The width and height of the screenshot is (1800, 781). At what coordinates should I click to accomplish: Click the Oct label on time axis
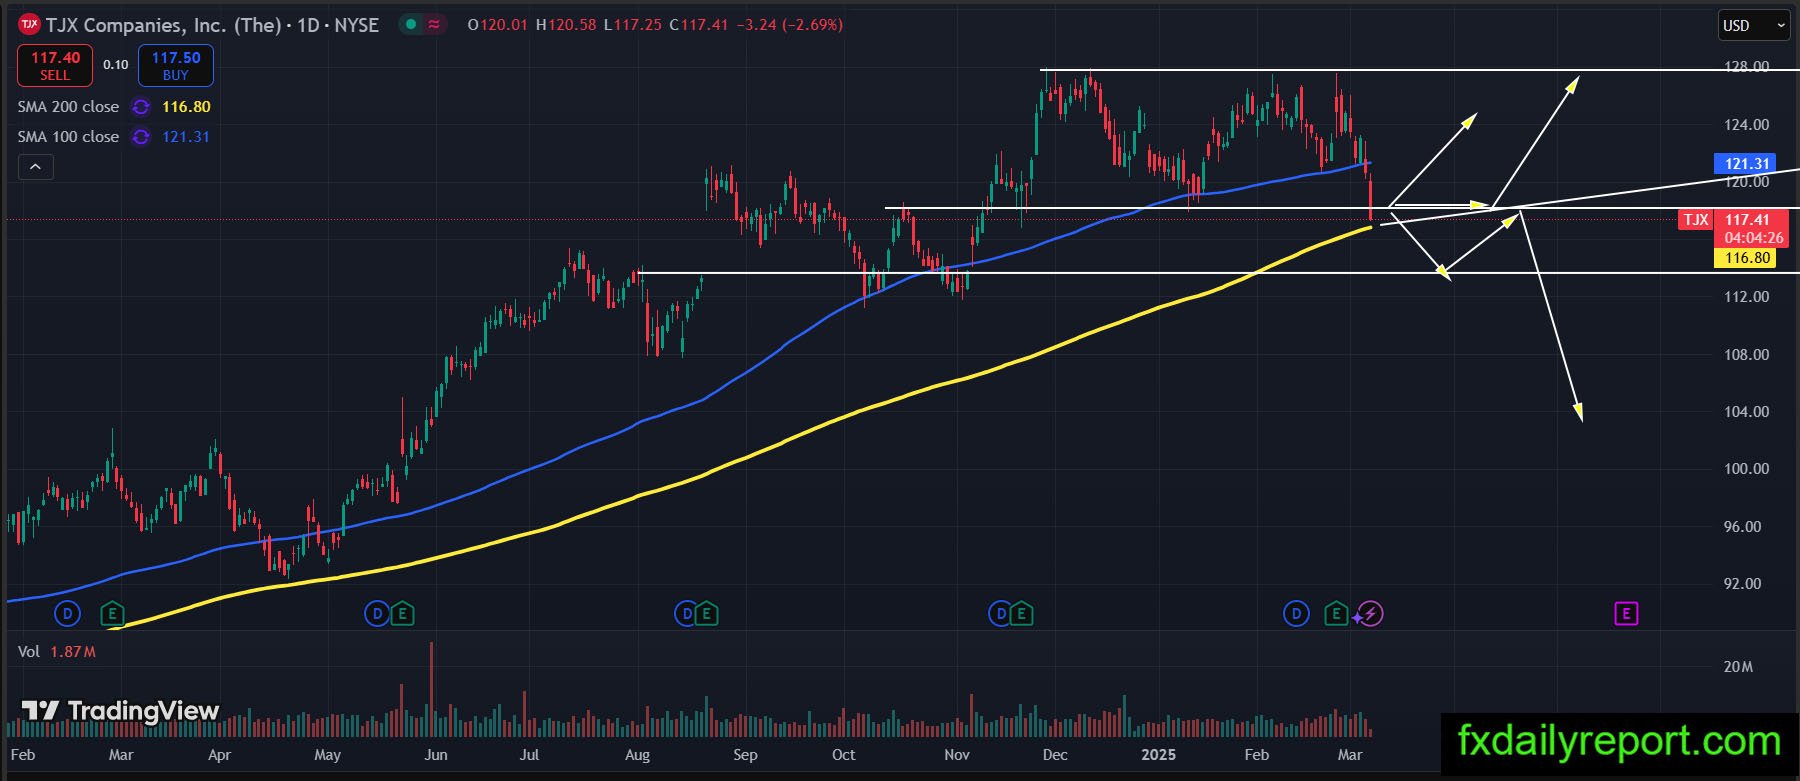pyautogui.click(x=843, y=755)
